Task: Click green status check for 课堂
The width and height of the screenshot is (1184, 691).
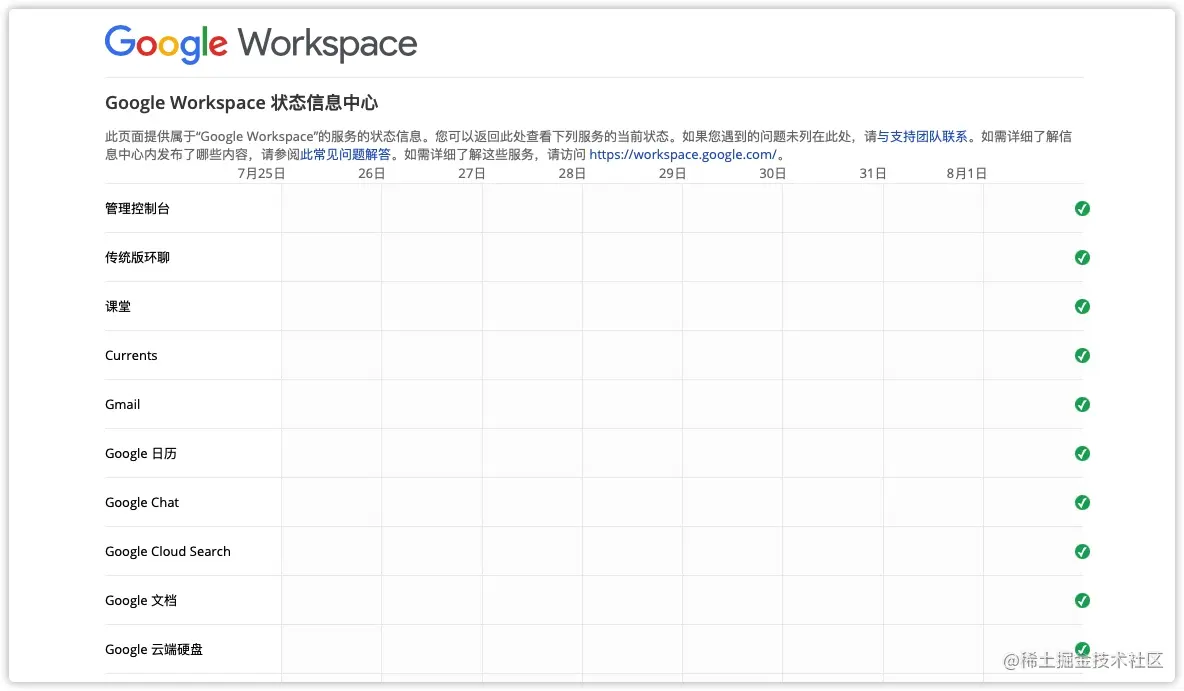Action: click(1082, 307)
